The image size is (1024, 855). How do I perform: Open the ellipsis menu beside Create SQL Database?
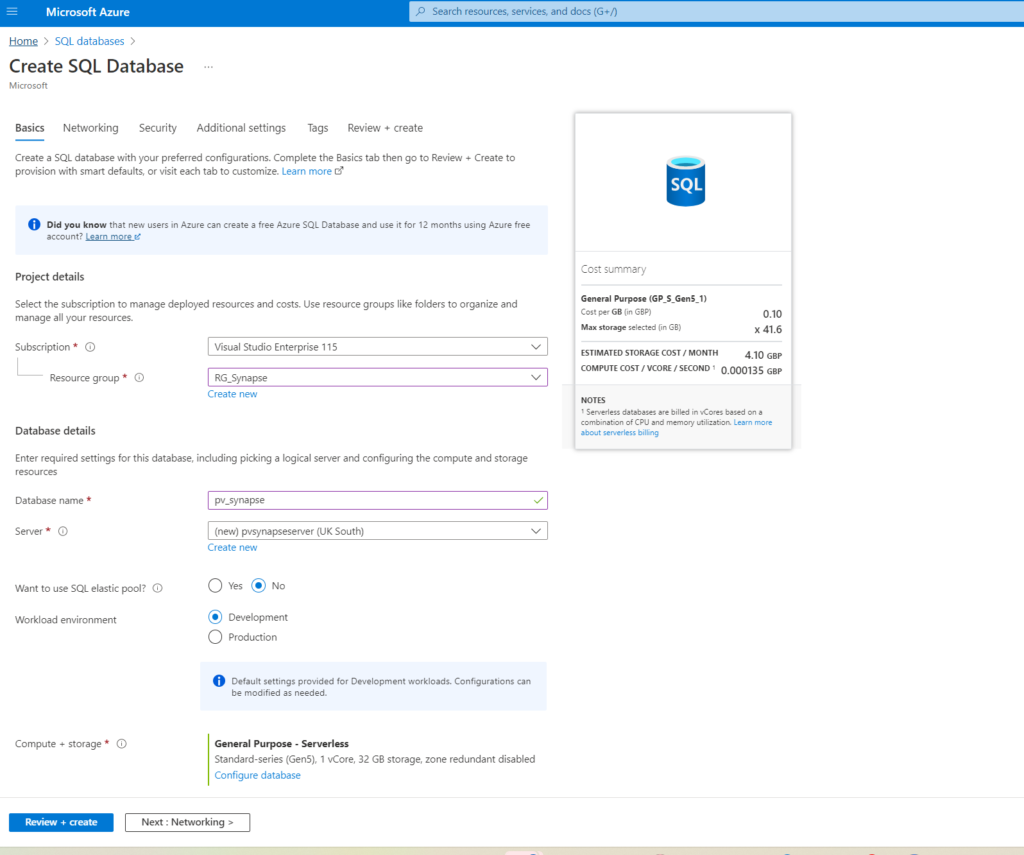tap(208, 67)
